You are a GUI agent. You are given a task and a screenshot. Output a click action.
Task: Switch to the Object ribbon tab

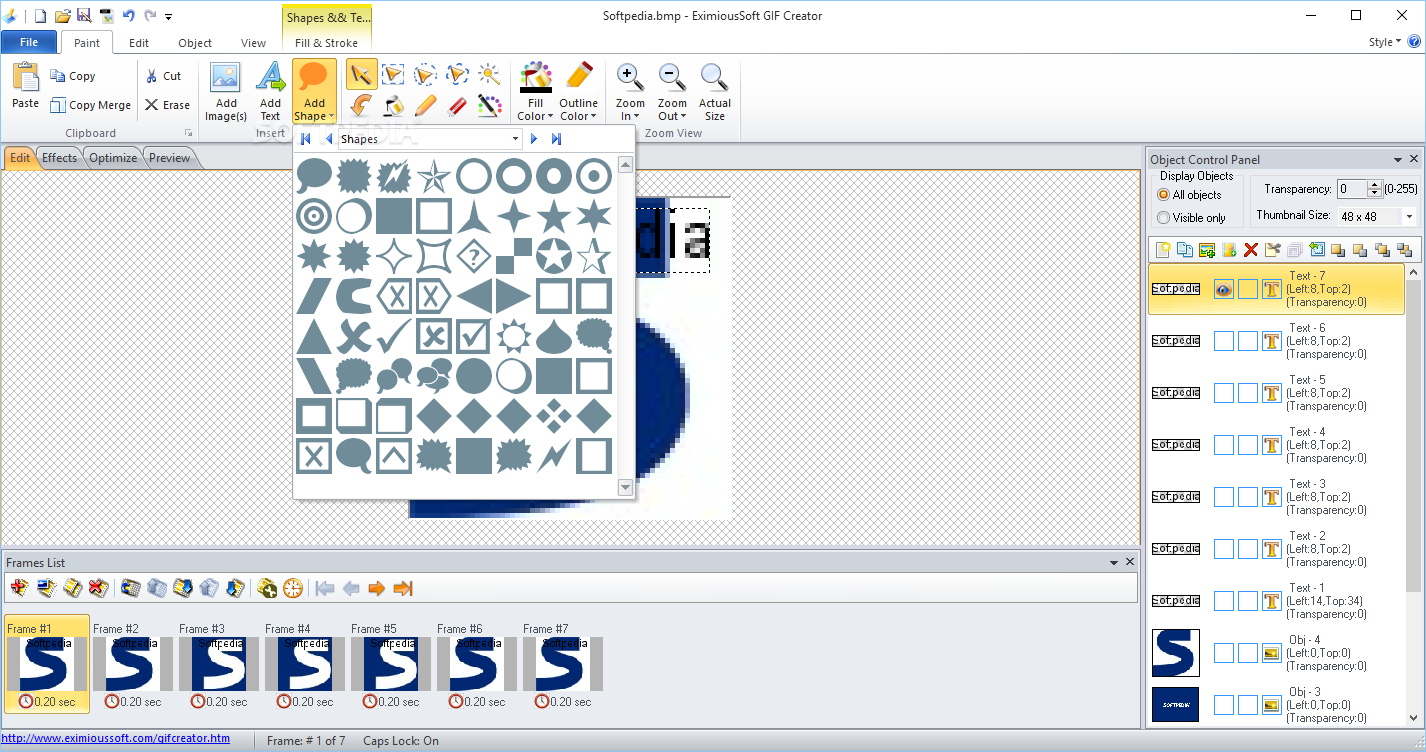195,43
